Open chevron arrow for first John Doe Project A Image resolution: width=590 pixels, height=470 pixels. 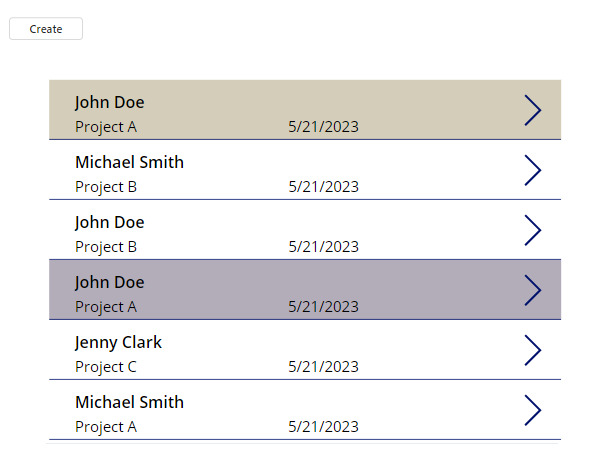tap(533, 110)
